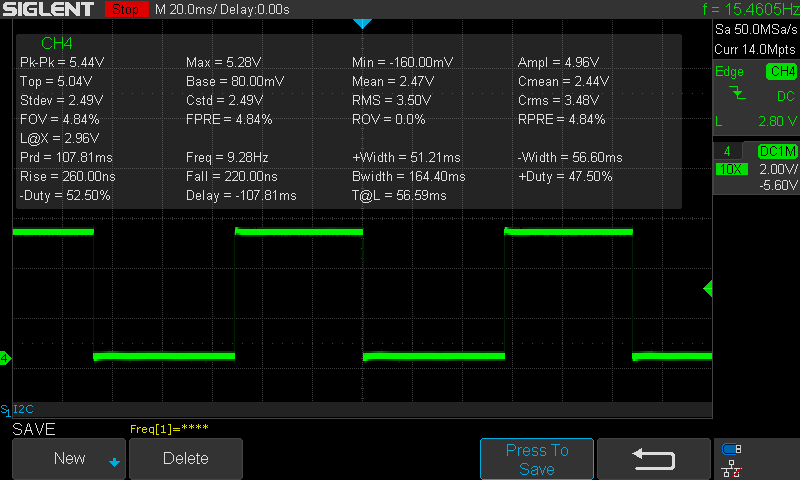
Task: Click the Press To Save button
Action: [537, 459]
